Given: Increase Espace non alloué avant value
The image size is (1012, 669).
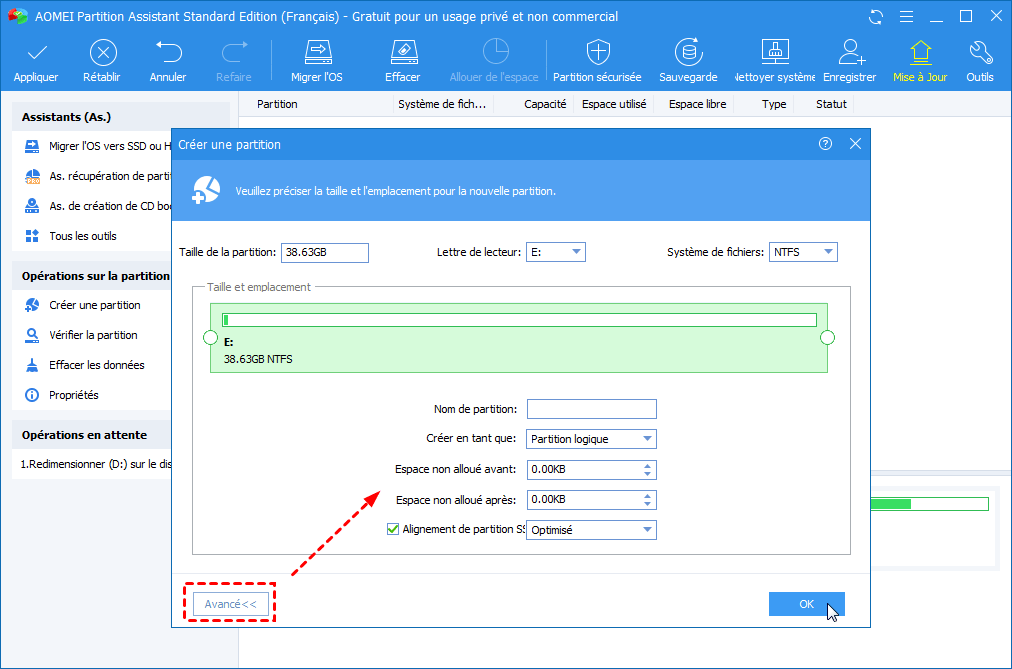Looking at the screenshot, I should click(647, 465).
